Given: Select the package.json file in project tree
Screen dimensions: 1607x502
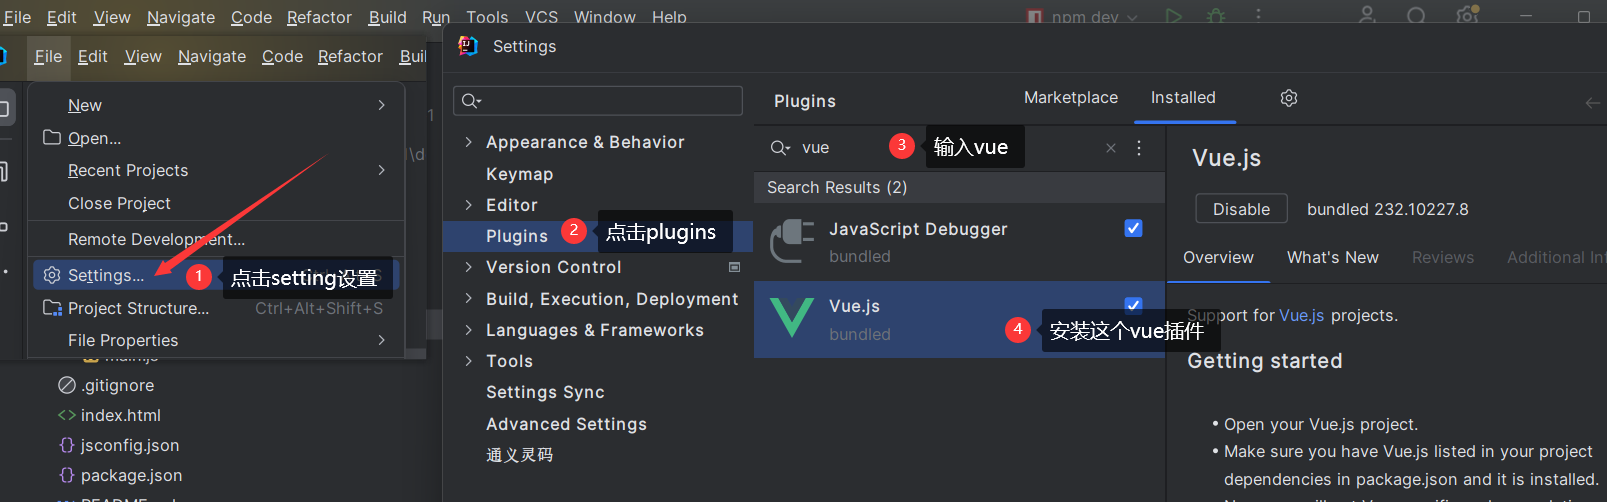Looking at the screenshot, I should pyautogui.click(x=131, y=475).
